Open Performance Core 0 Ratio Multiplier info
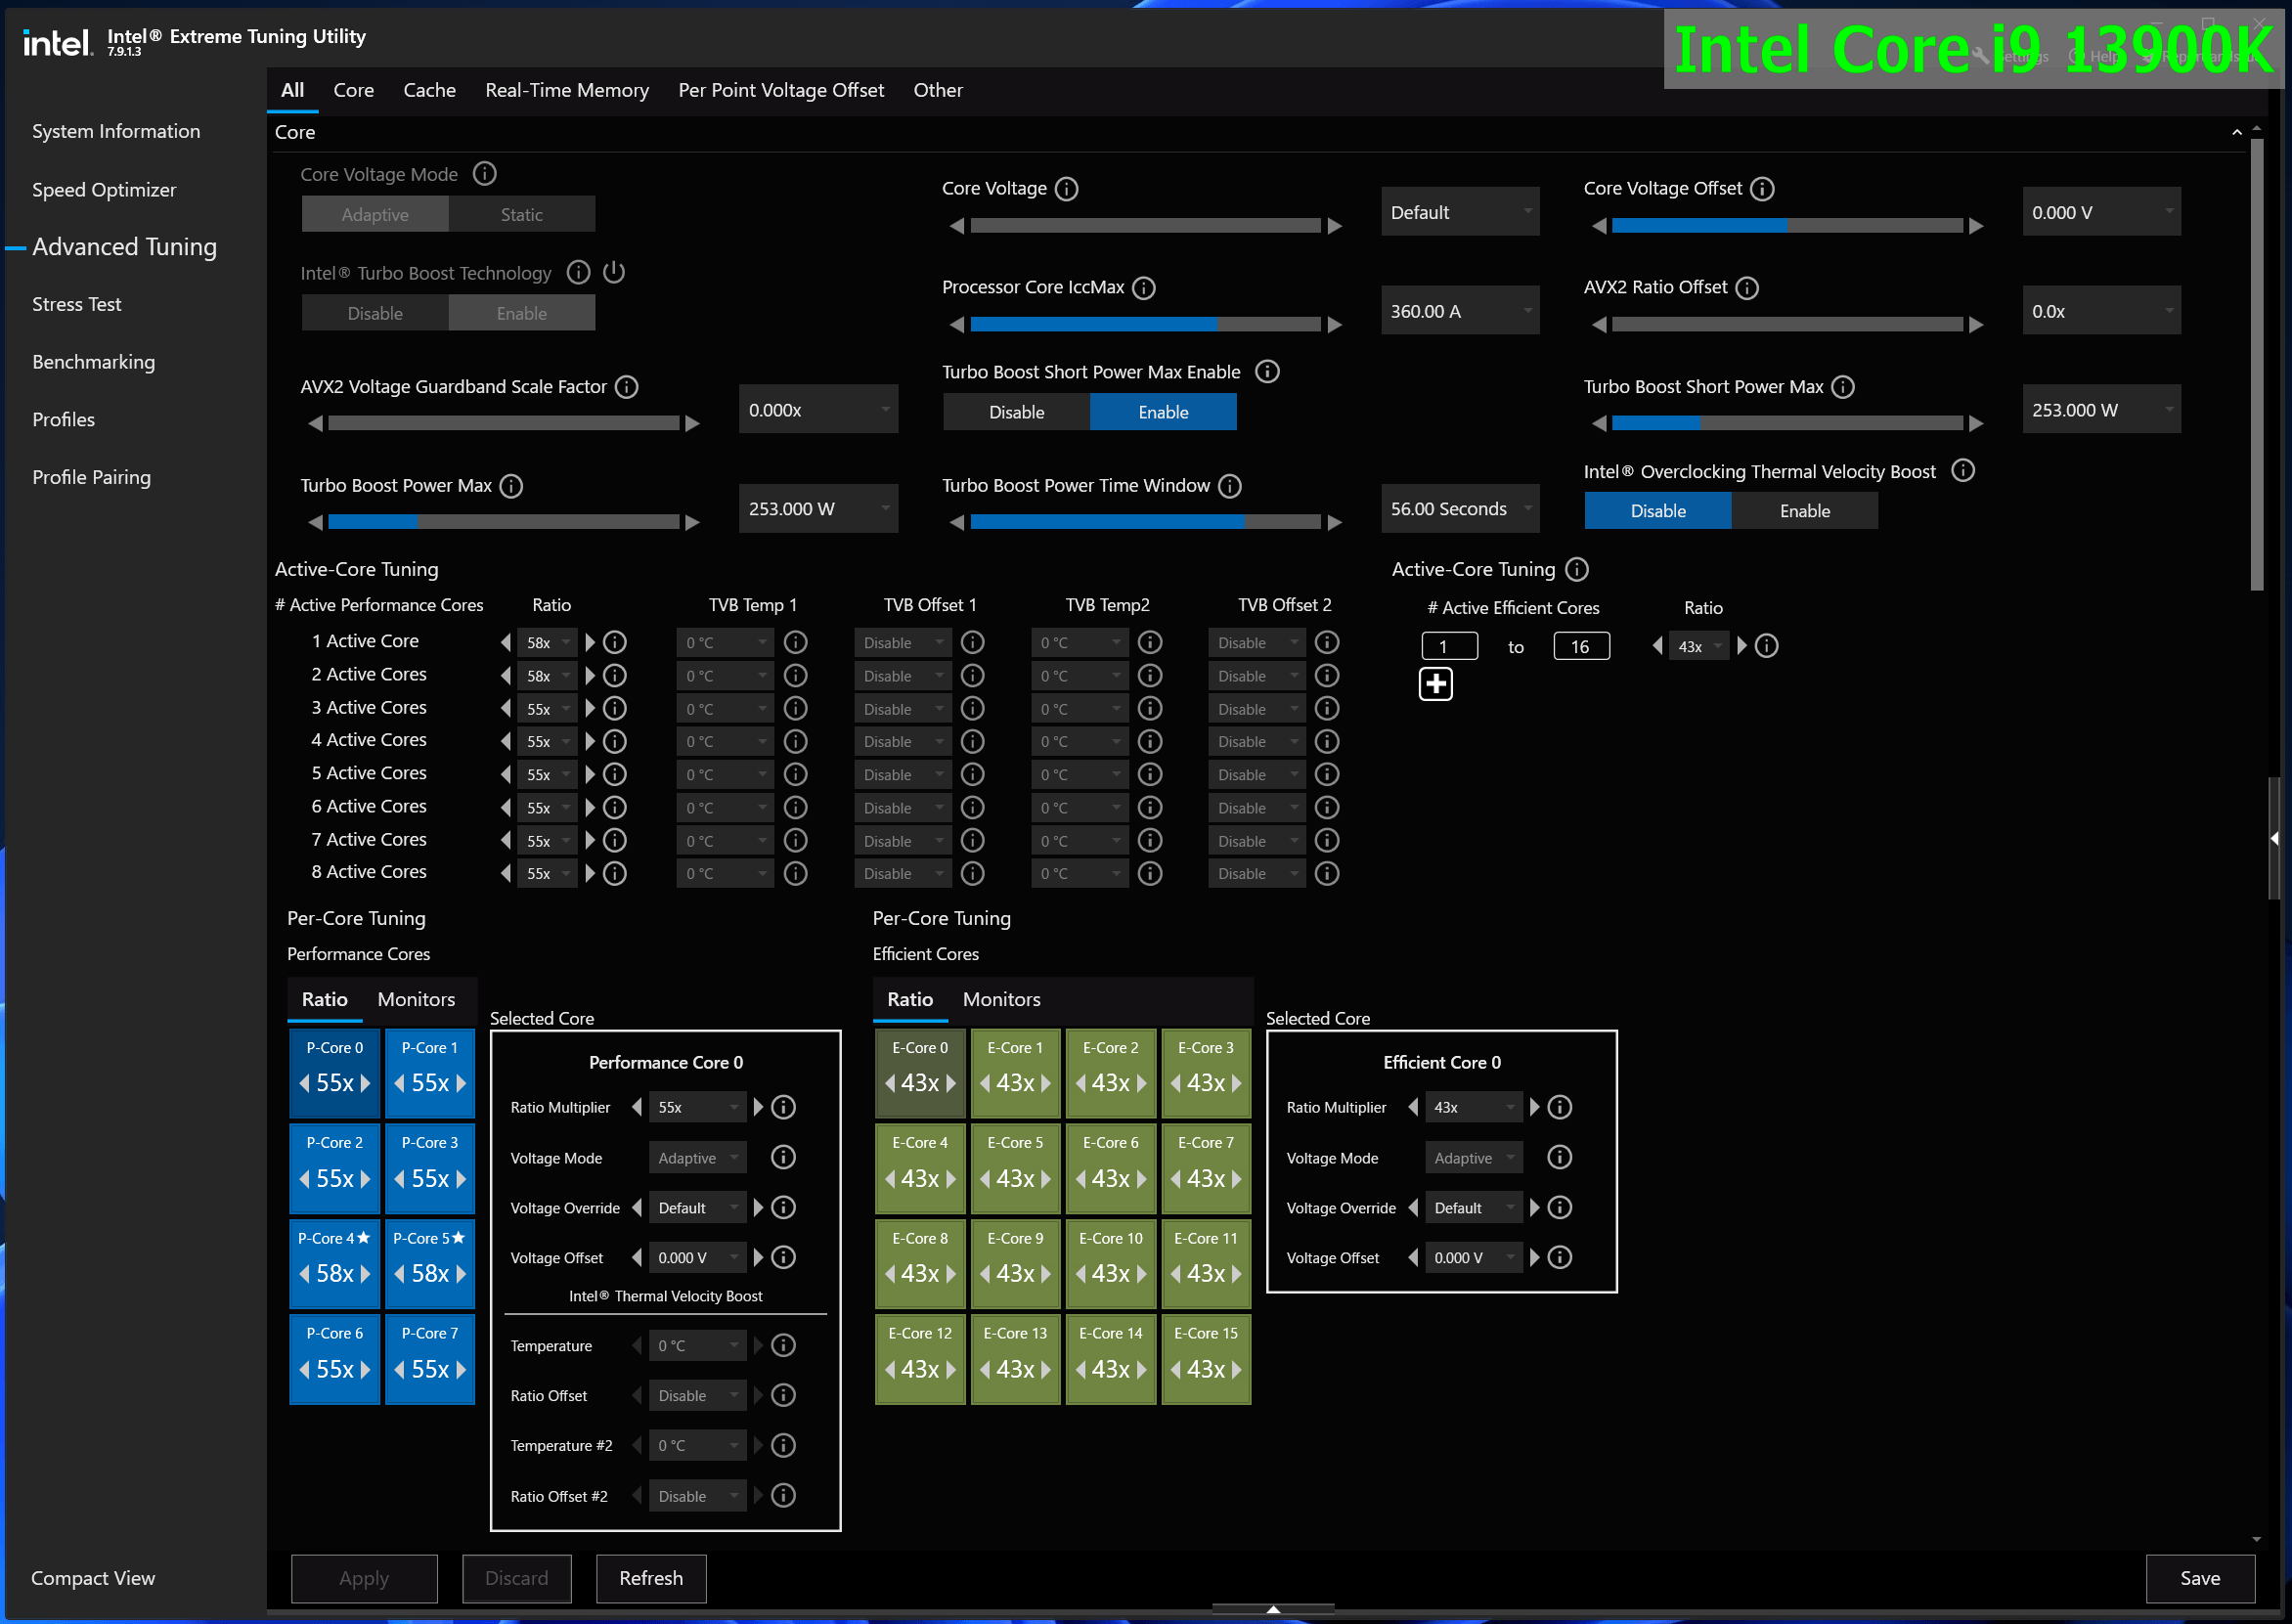 [x=784, y=1107]
